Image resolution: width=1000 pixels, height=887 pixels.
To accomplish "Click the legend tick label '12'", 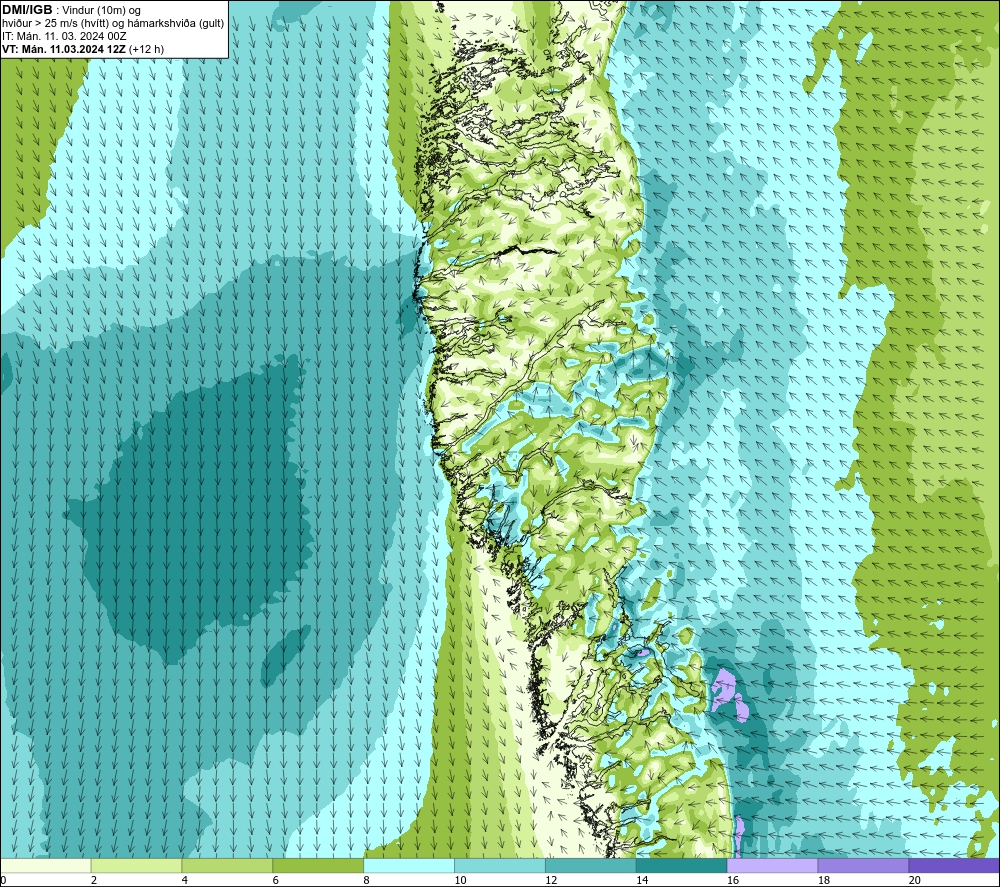I will click(x=551, y=880).
